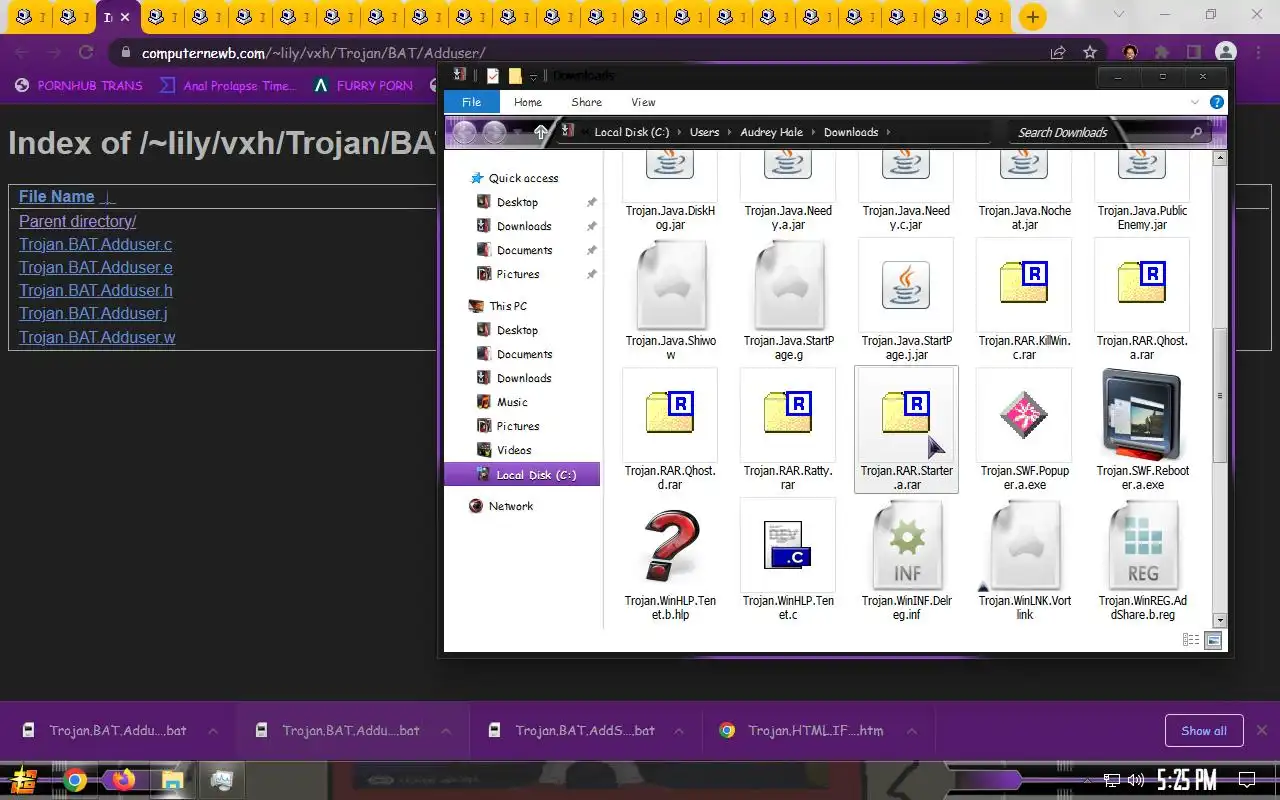
Task: Open the View ribbon tab
Action: click(643, 102)
